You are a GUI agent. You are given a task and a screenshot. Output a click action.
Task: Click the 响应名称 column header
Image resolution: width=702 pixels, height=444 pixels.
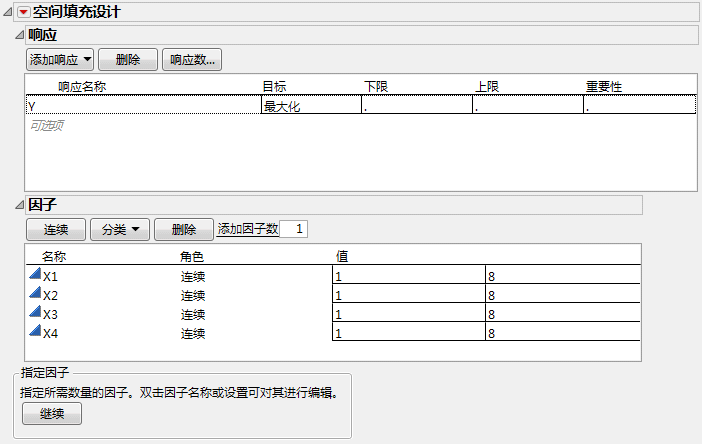tap(82, 86)
